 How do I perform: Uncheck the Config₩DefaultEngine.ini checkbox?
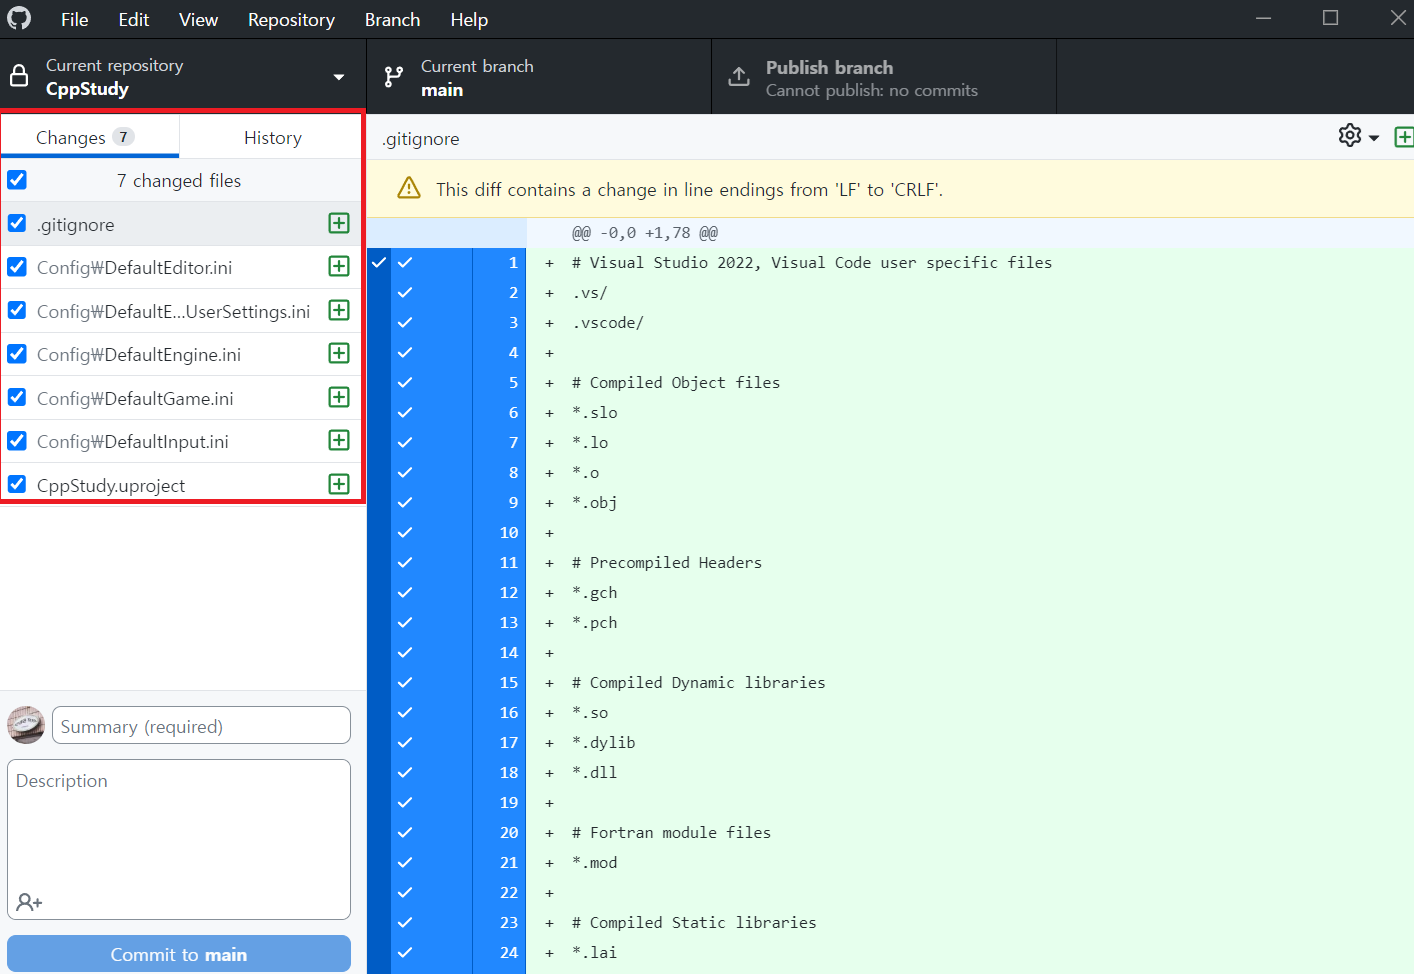17,354
